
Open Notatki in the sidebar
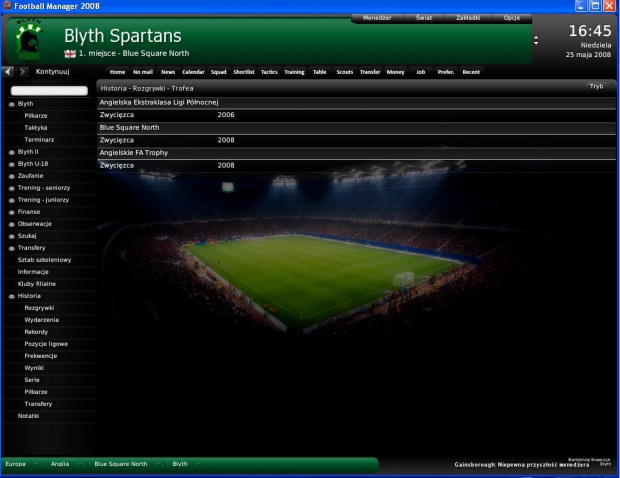click(28, 416)
